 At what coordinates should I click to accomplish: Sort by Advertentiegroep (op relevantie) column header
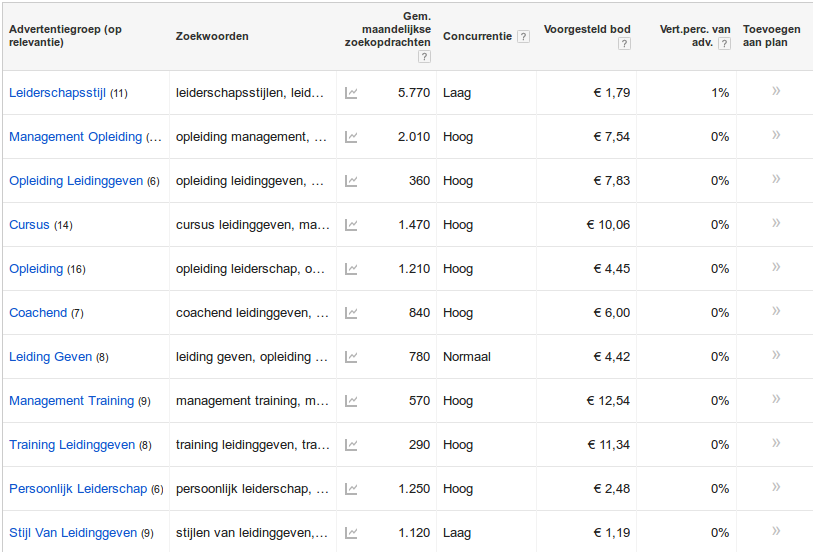point(65,36)
